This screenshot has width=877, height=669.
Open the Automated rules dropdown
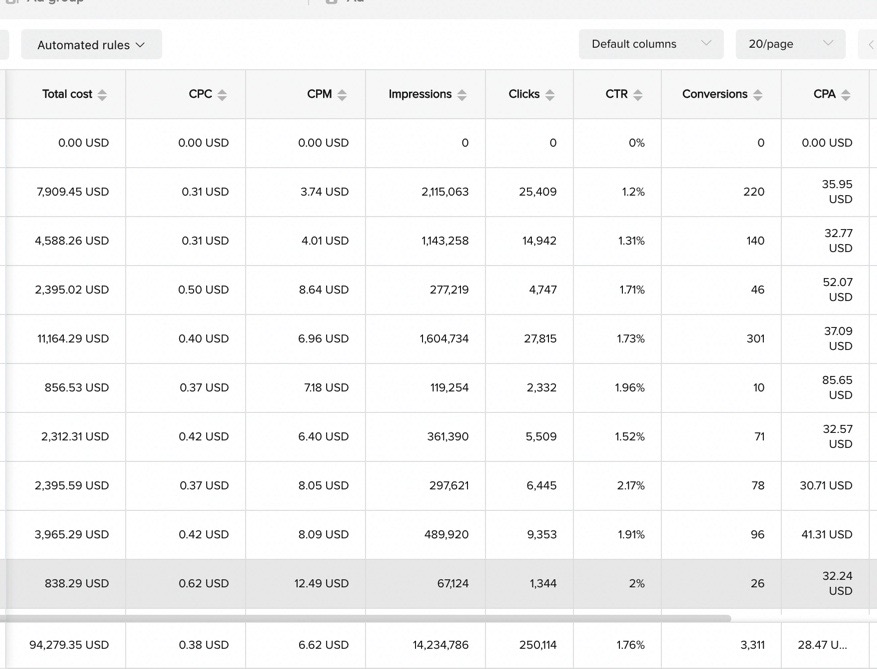pos(91,44)
